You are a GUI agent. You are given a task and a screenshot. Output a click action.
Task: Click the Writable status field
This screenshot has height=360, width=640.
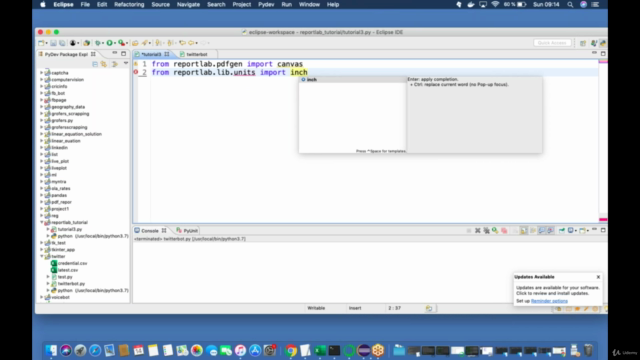[316, 308]
